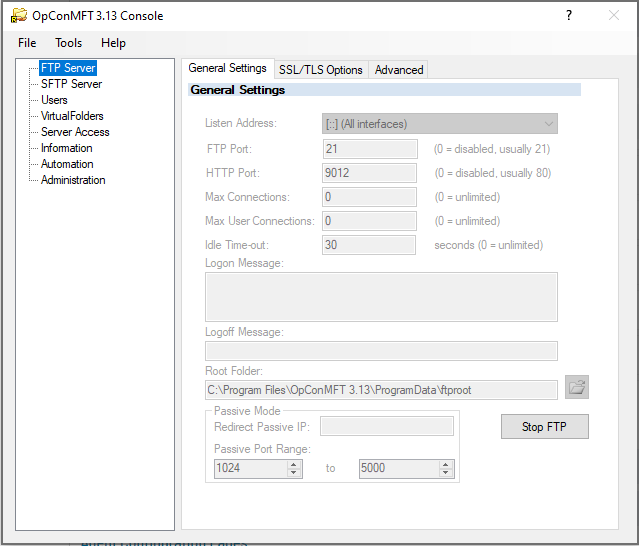The image size is (639, 546).
Task: Click the Max User Connections field
Action: (369, 221)
